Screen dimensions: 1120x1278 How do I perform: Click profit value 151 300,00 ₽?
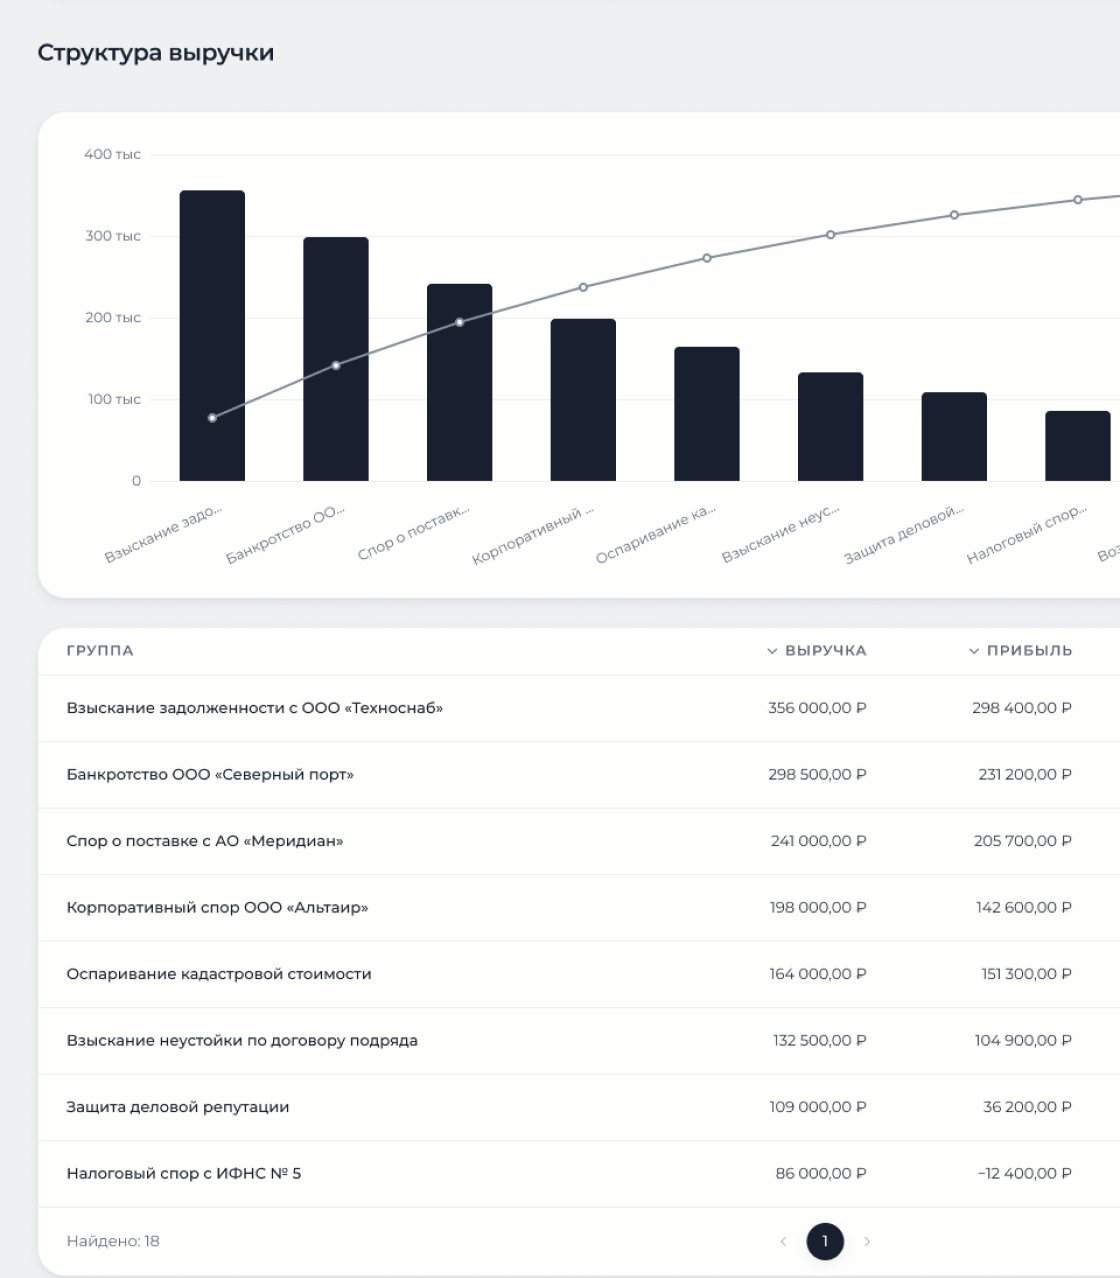[x=1027, y=974]
